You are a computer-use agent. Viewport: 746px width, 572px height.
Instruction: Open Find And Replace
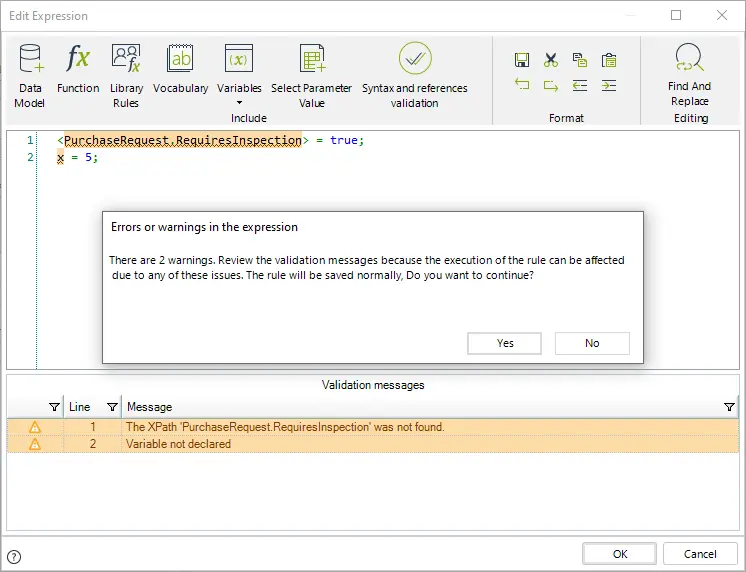pyautogui.click(x=689, y=75)
